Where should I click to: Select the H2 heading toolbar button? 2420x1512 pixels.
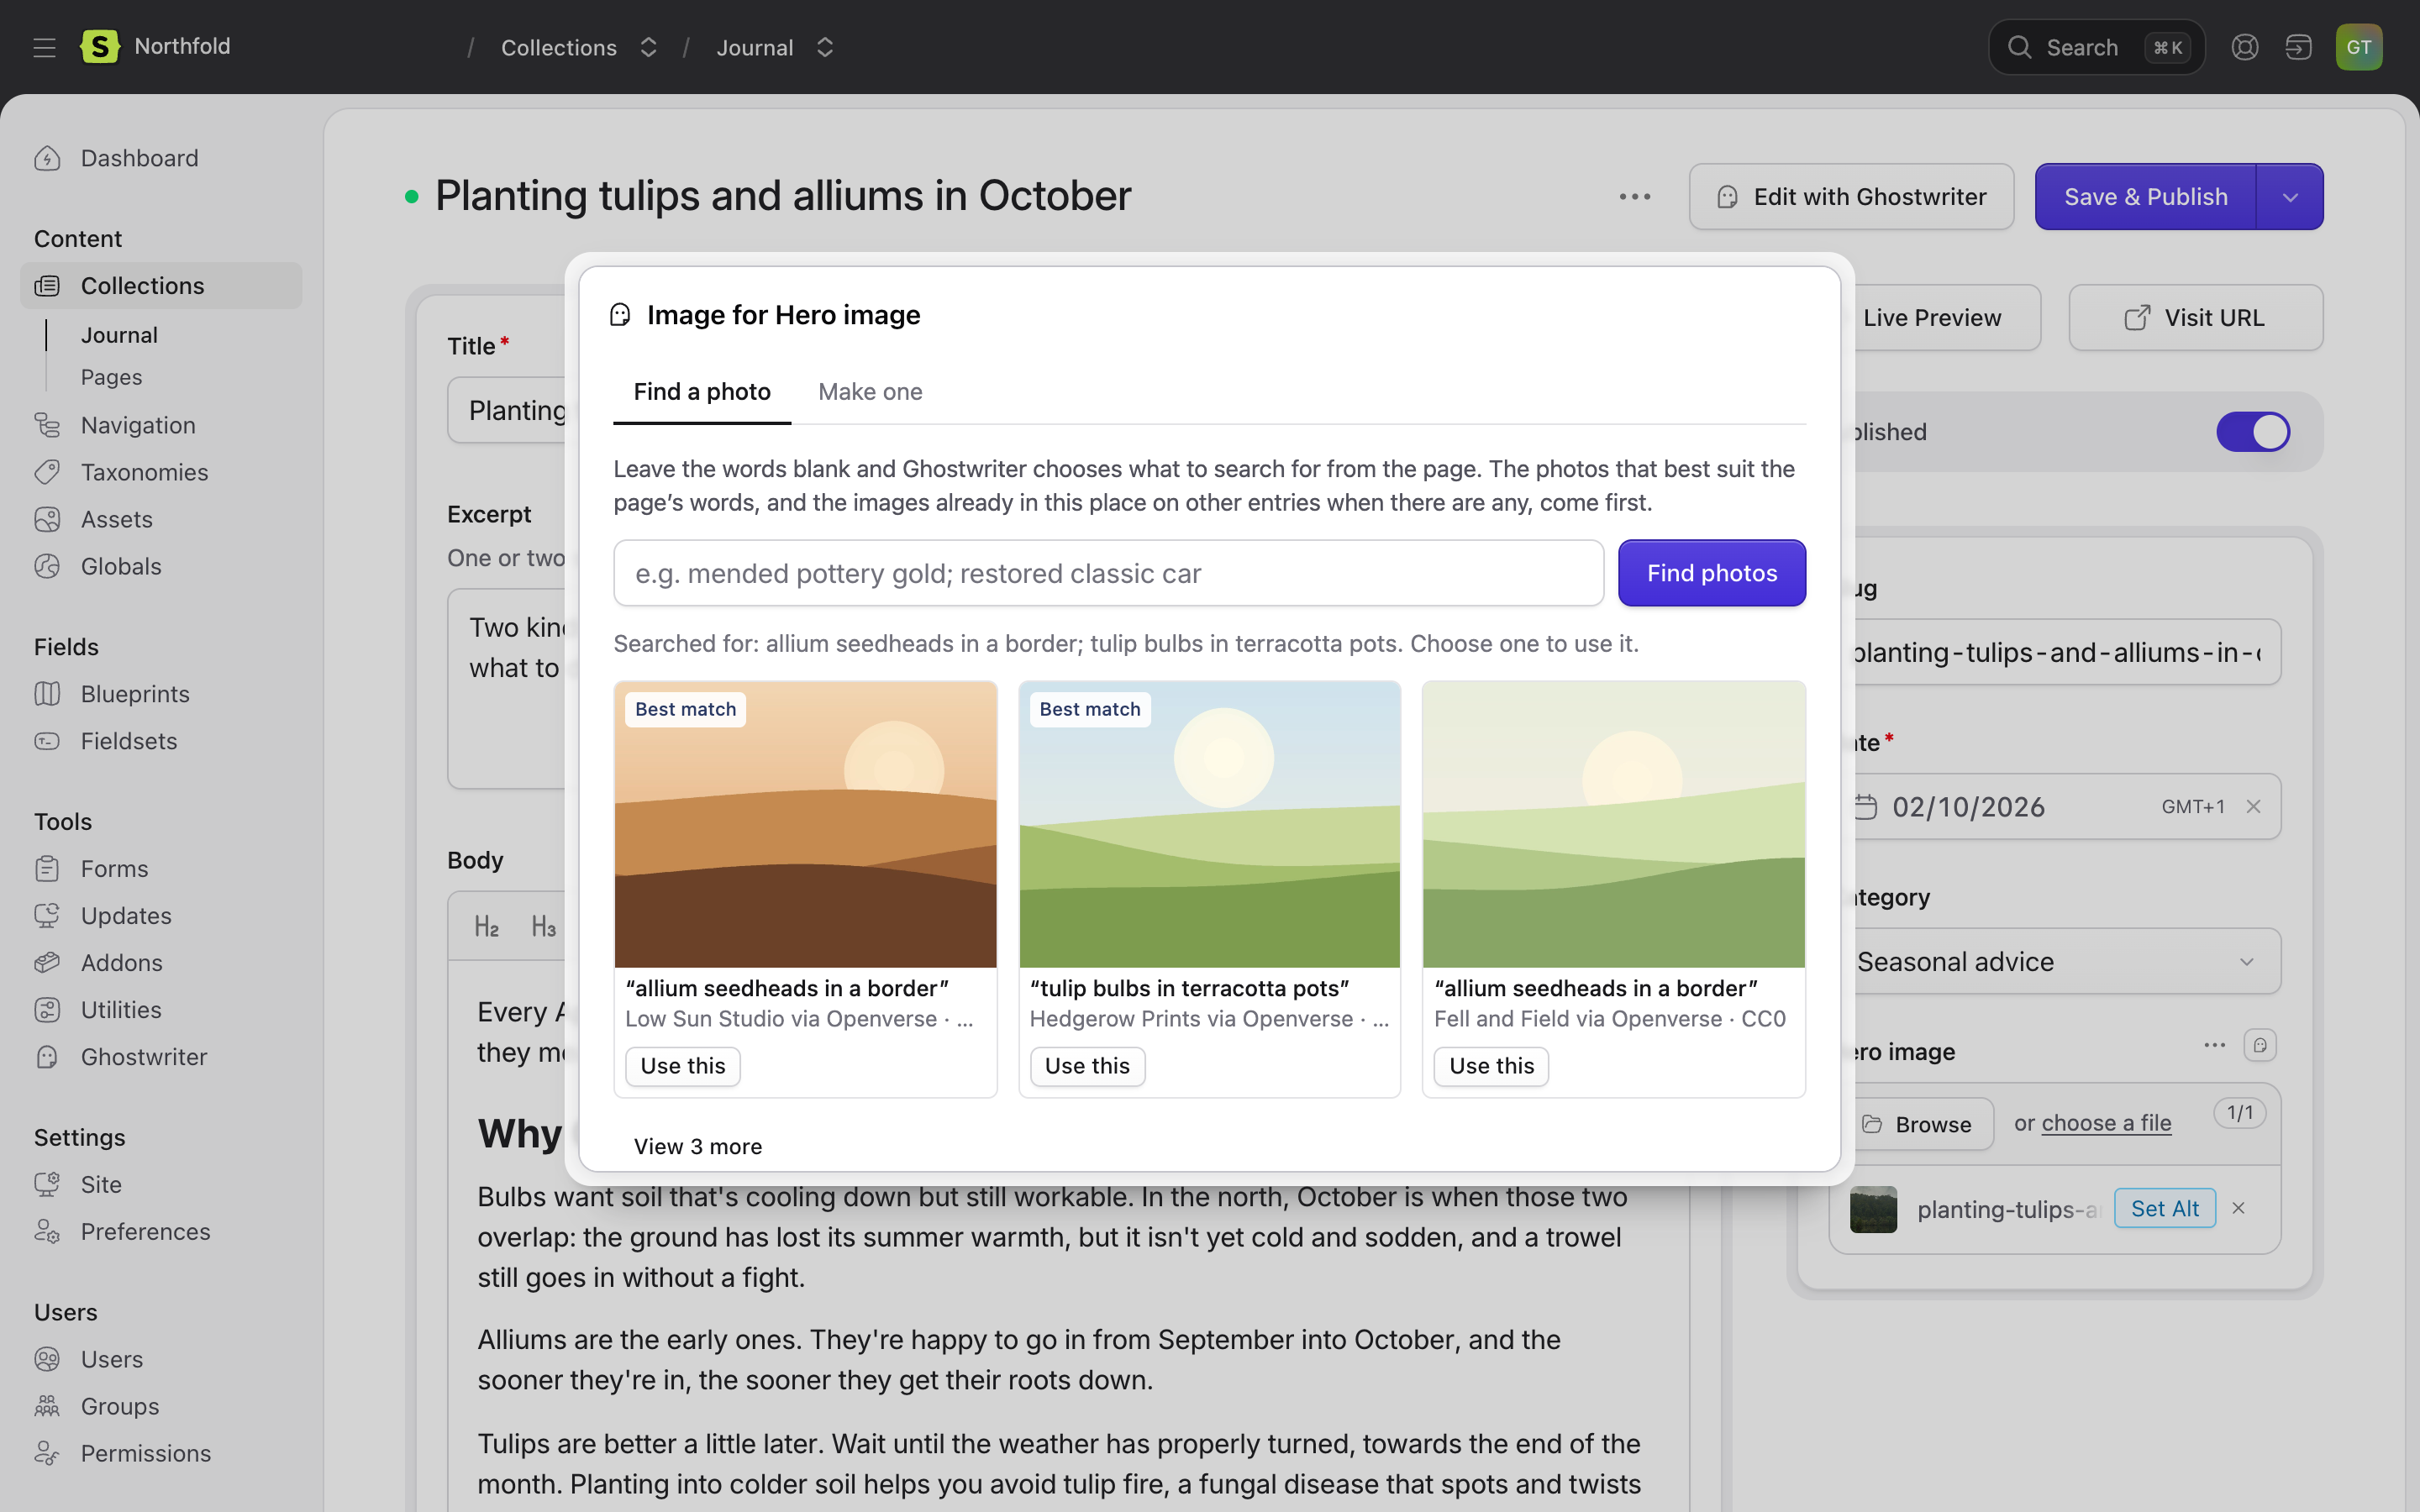(486, 927)
